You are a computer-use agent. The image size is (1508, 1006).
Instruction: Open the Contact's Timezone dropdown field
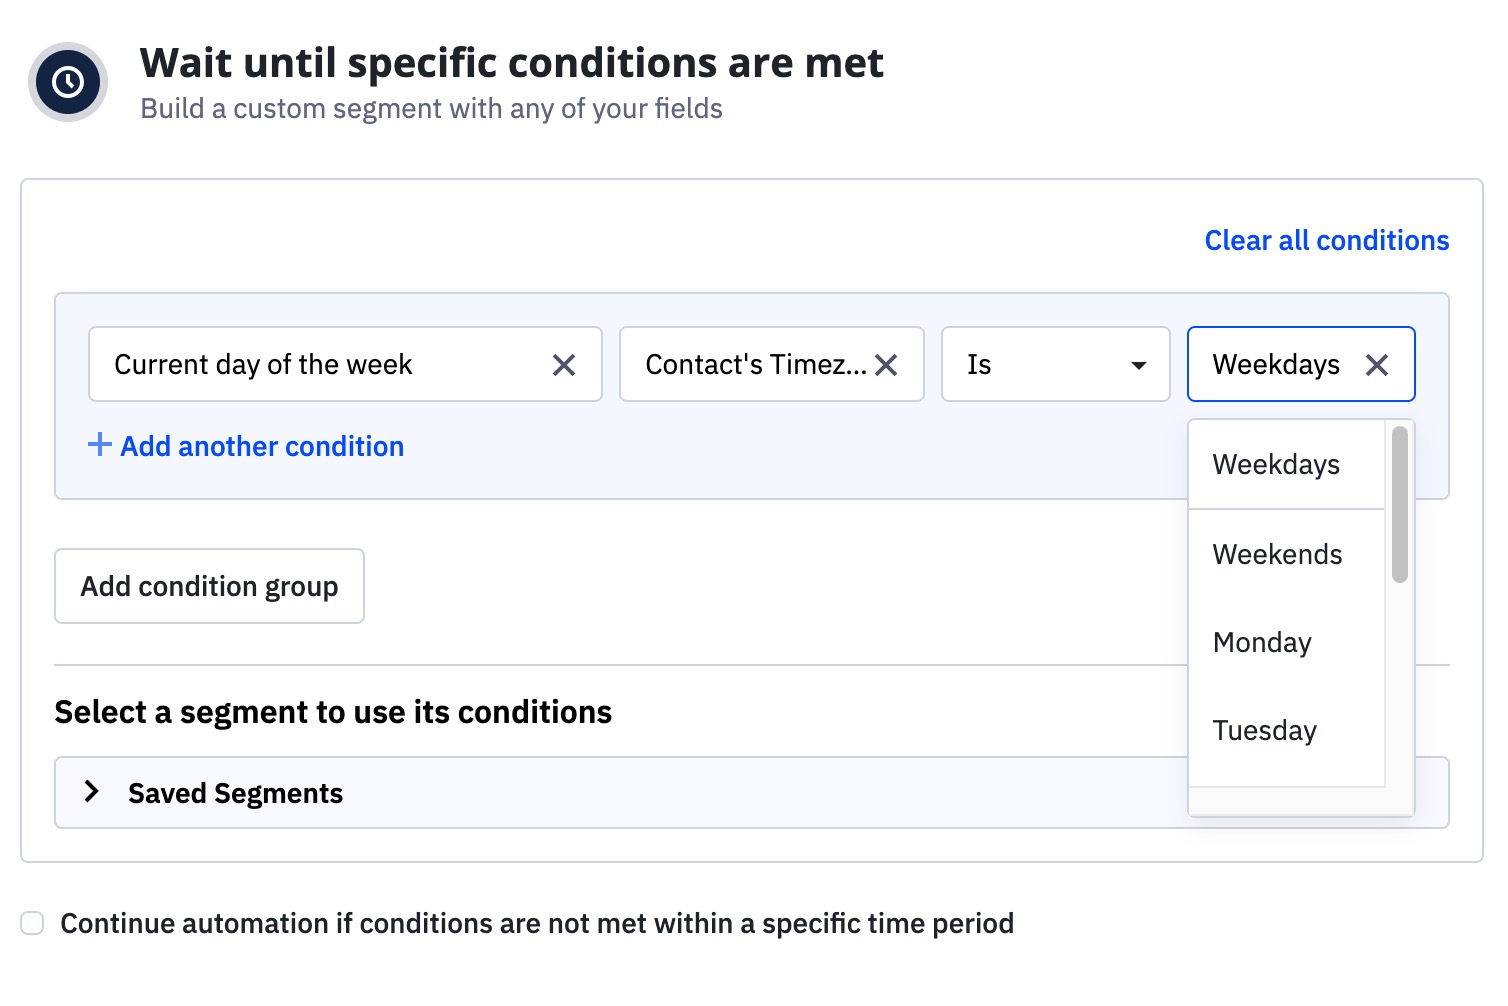755,365
